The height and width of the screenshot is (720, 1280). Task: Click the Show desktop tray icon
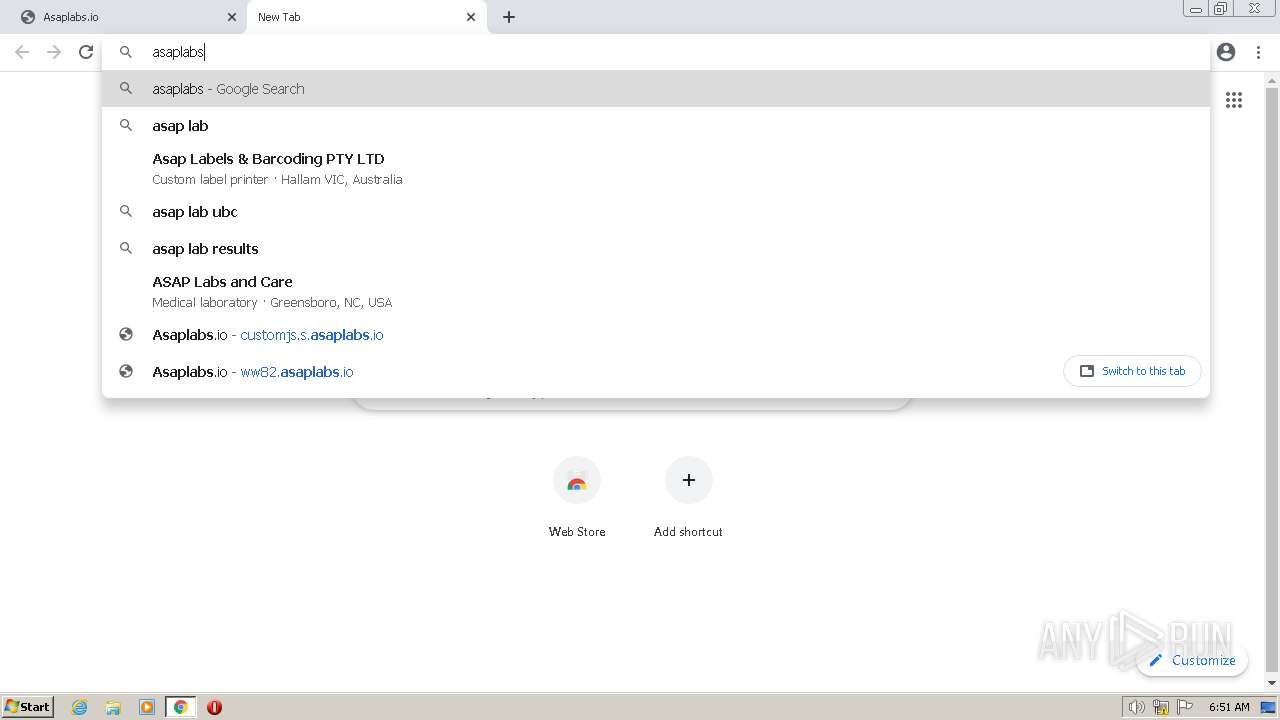(1268, 707)
